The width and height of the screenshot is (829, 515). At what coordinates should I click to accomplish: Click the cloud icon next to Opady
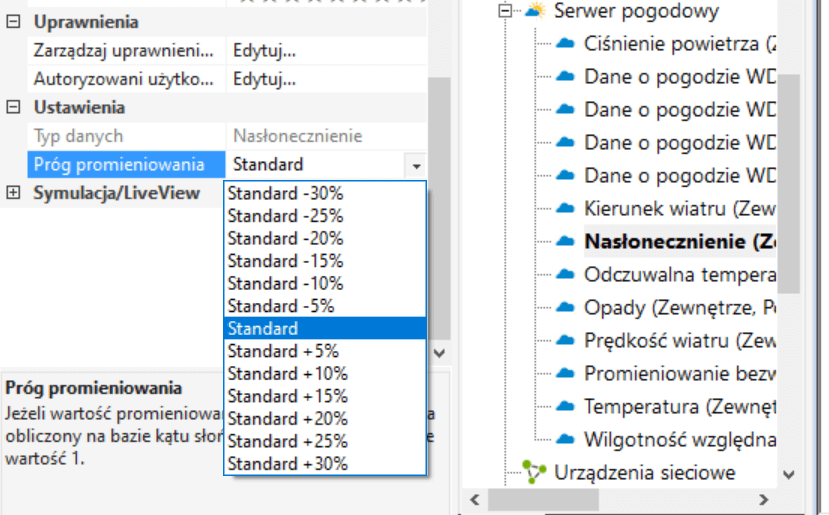pos(567,307)
